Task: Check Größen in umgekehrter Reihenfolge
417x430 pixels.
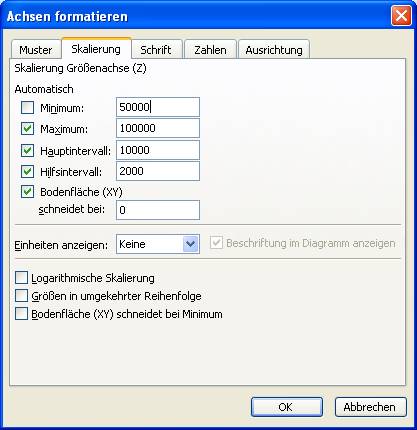Action: (21, 296)
